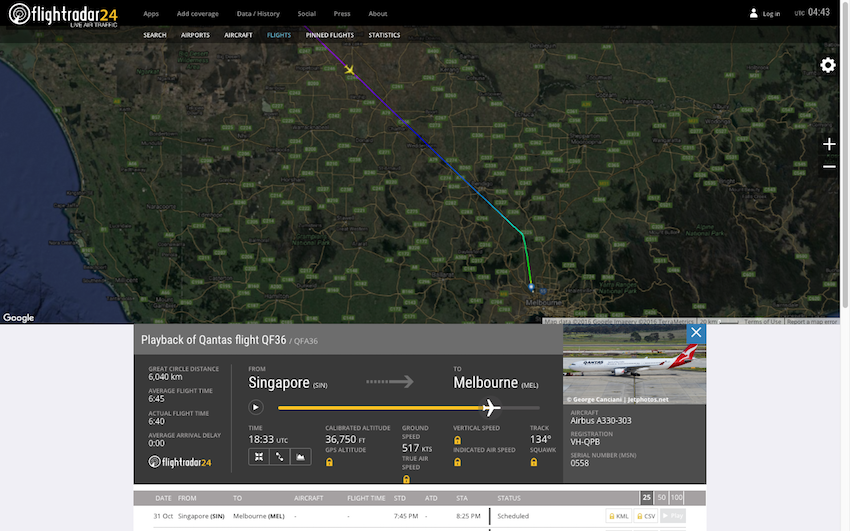
Task: Click the 36,750 FT altitude value
Action: pos(345,439)
